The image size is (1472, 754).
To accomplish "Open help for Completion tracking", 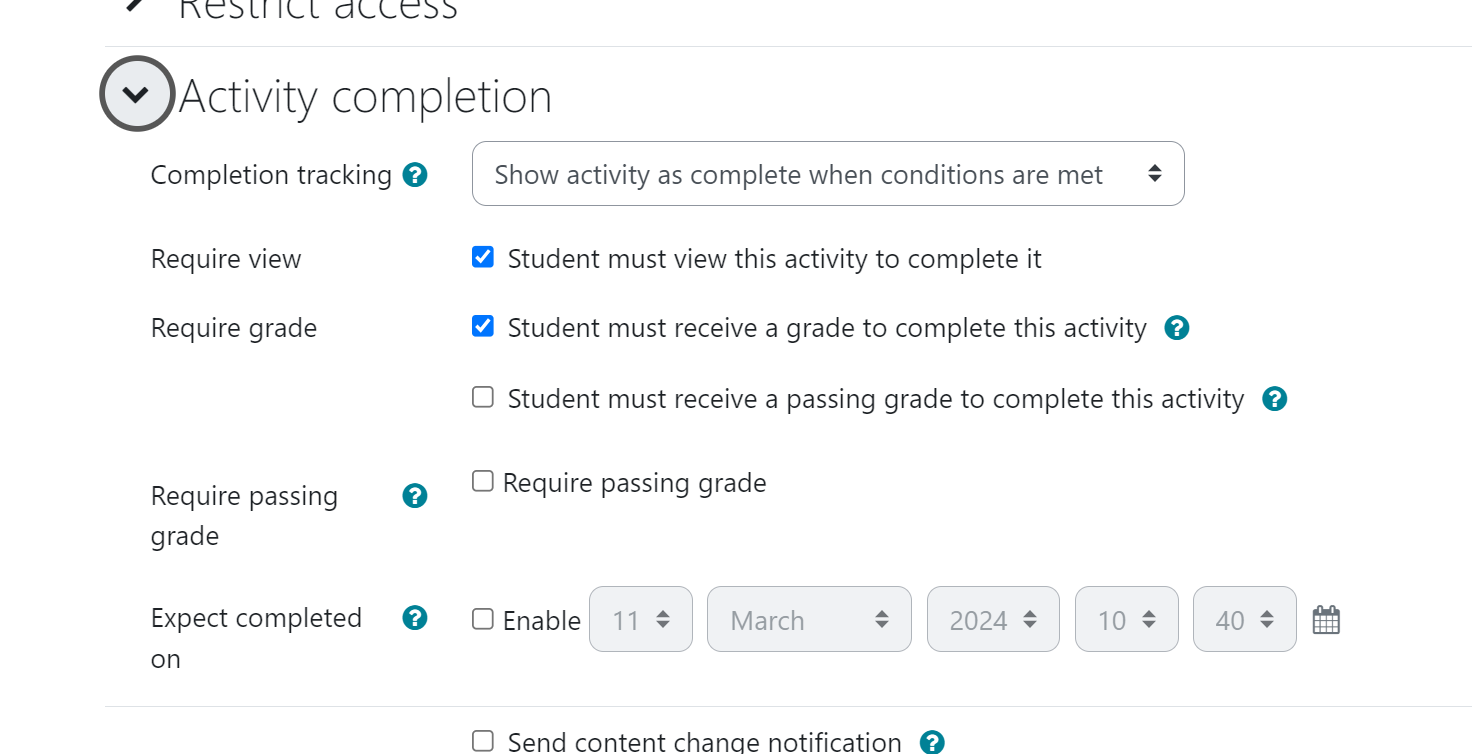I will click(415, 175).
